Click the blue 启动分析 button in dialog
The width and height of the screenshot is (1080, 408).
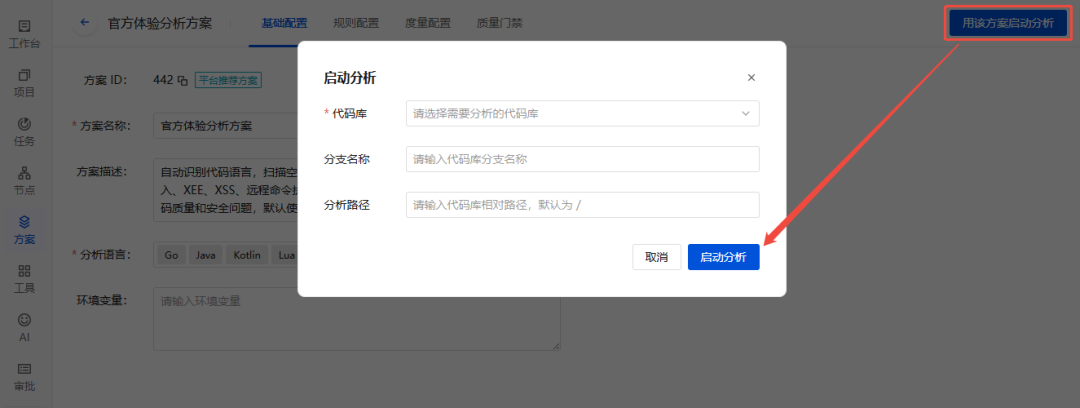pyautogui.click(x=723, y=257)
